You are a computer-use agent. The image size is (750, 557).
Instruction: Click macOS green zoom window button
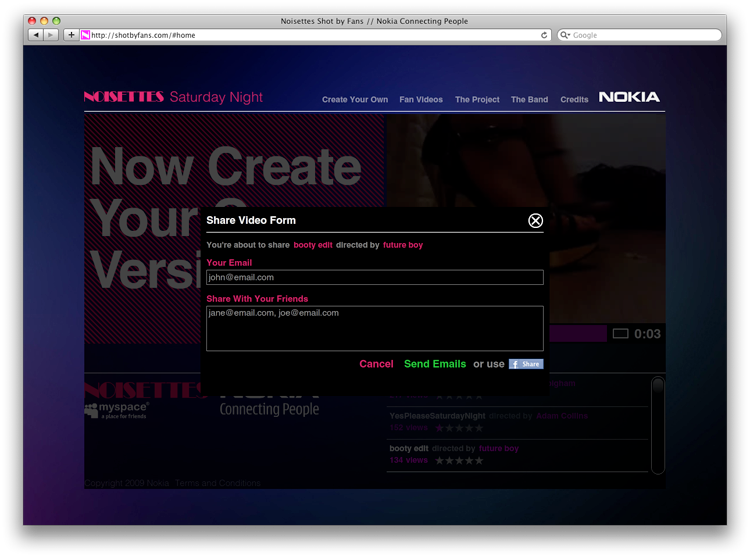point(56,21)
